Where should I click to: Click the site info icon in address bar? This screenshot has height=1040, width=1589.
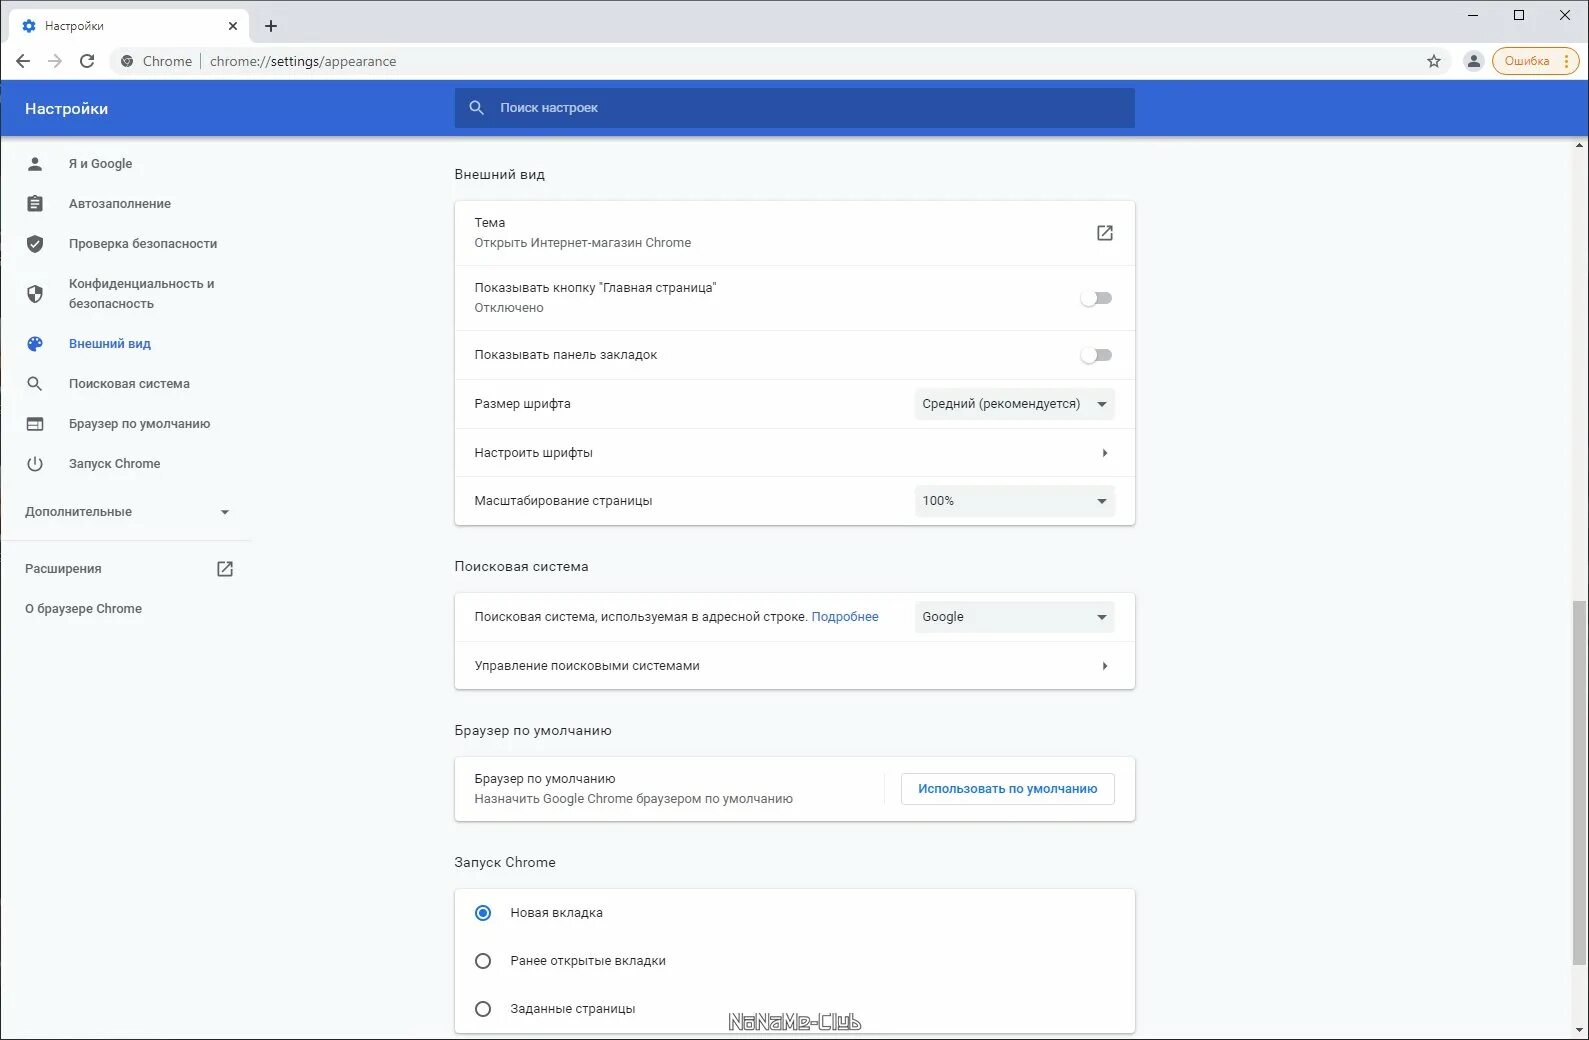coord(127,61)
